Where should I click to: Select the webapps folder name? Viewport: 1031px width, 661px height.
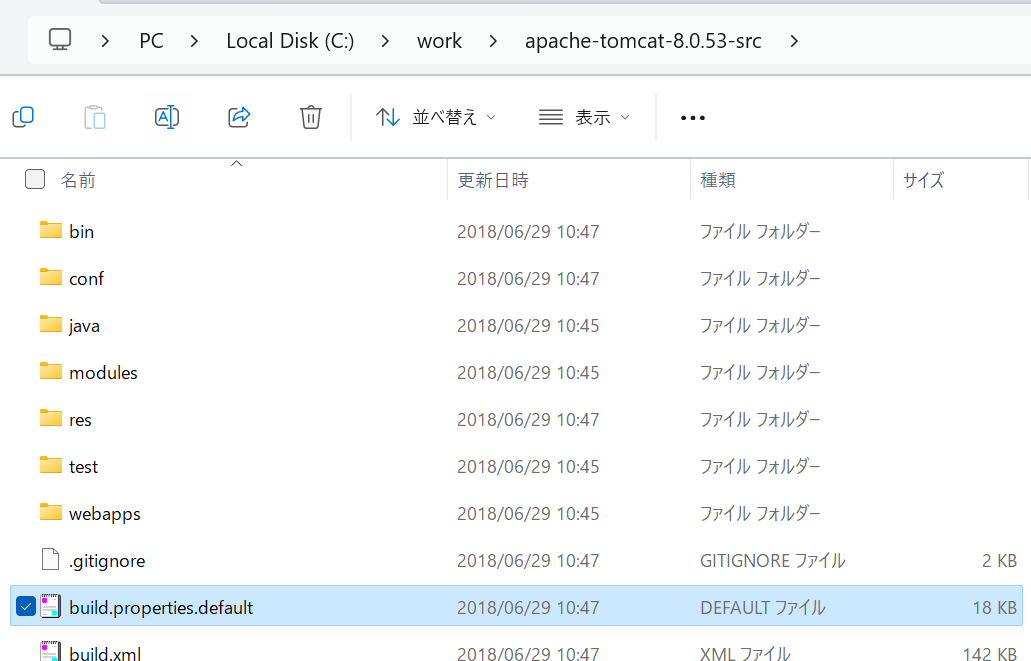point(105,514)
